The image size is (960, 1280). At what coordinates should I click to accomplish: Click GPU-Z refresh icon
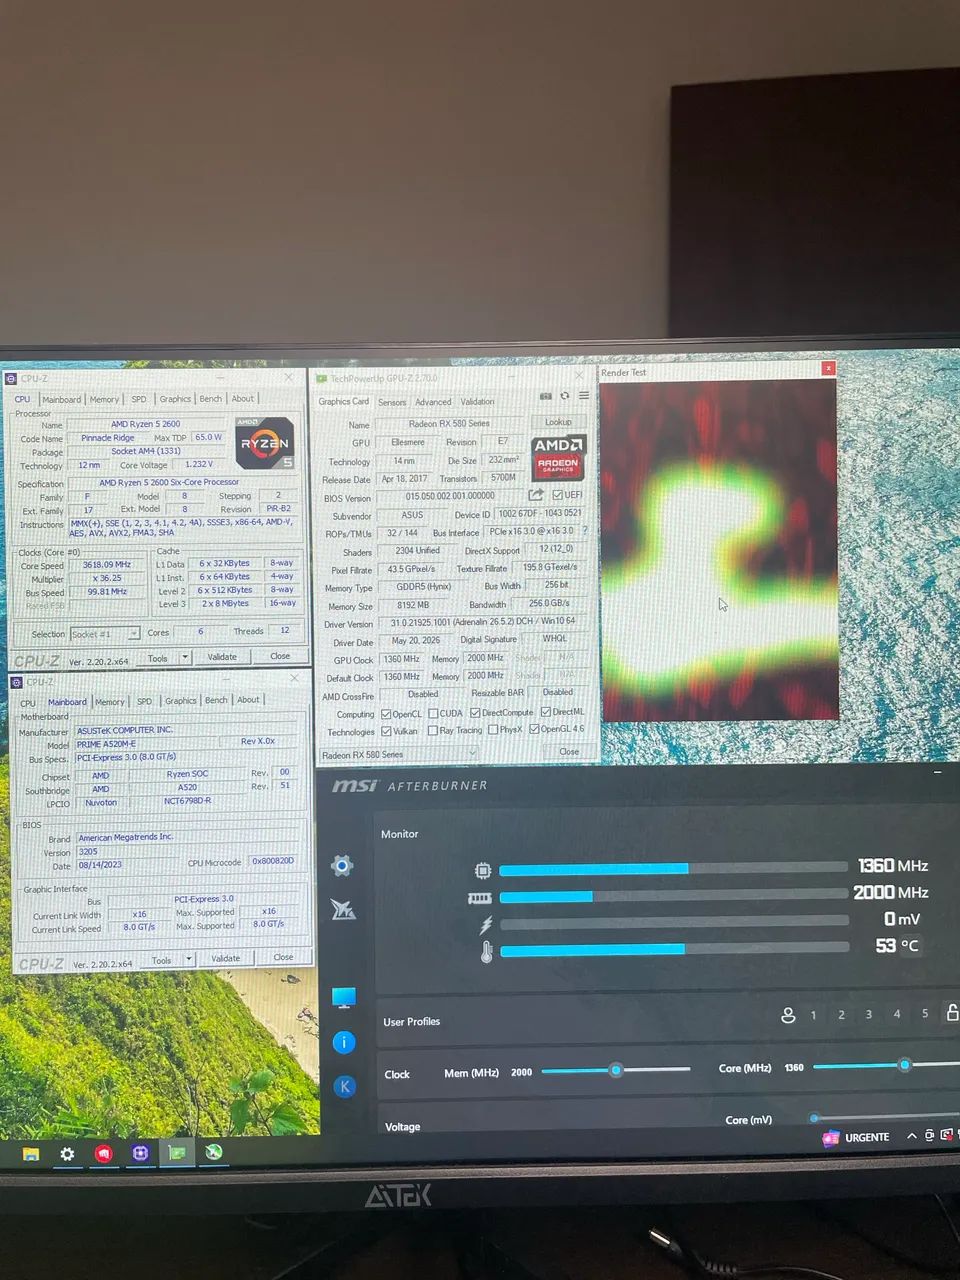pyautogui.click(x=565, y=396)
